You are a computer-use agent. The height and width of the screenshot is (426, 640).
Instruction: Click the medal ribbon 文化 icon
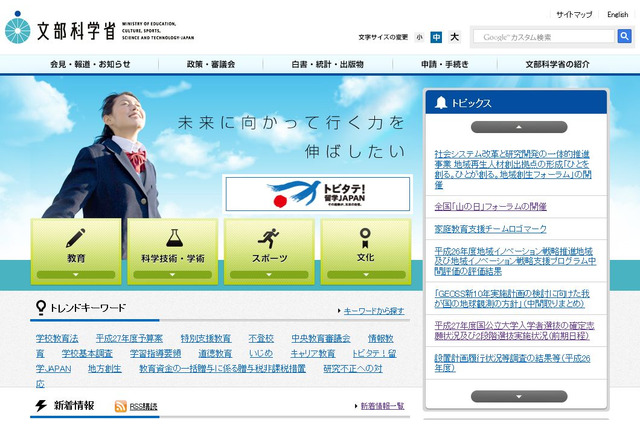point(365,238)
